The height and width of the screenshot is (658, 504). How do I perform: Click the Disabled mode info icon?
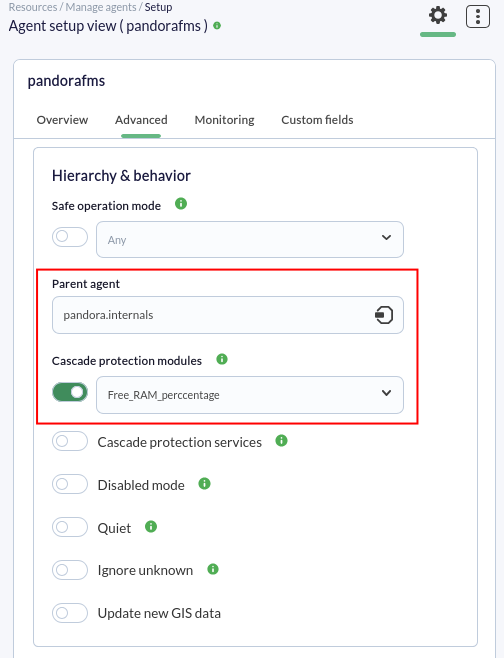pos(204,484)
